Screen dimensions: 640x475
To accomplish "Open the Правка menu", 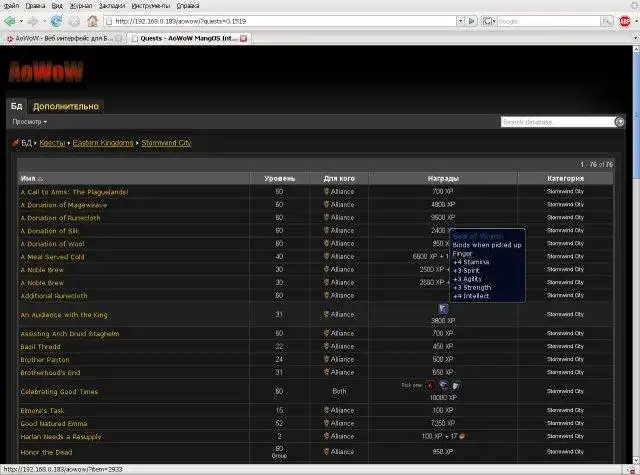I will pos(36,6).
